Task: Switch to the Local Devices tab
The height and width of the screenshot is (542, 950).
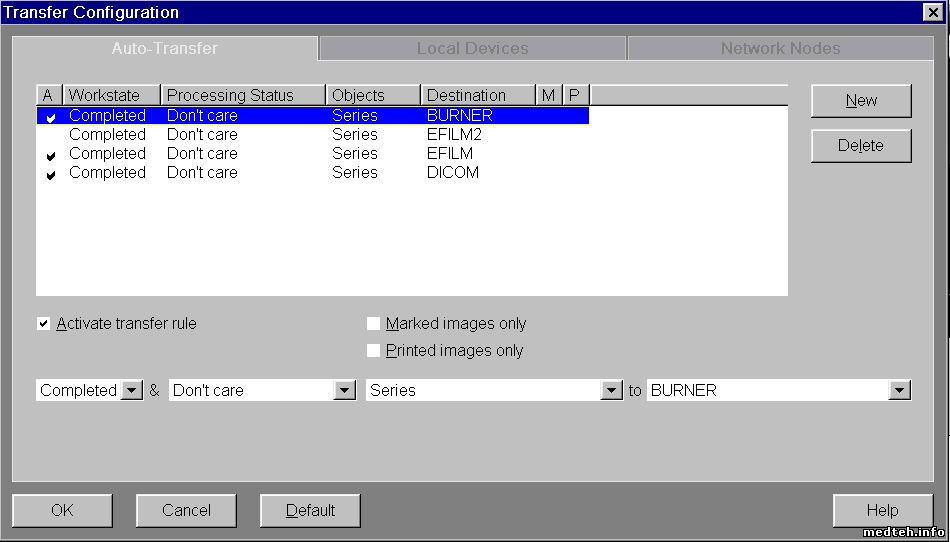Action: (472, 48)
